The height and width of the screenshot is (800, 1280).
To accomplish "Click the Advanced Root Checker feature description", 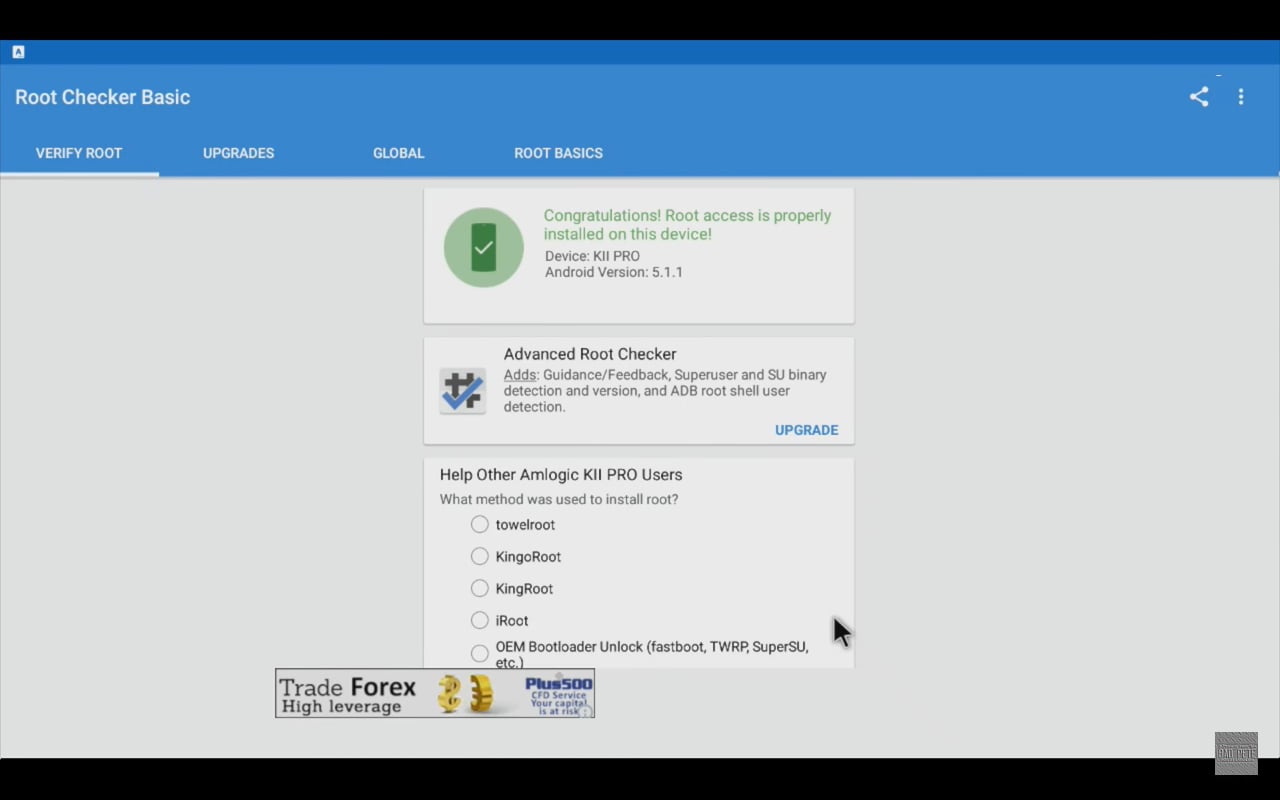I will click(665, 391).
